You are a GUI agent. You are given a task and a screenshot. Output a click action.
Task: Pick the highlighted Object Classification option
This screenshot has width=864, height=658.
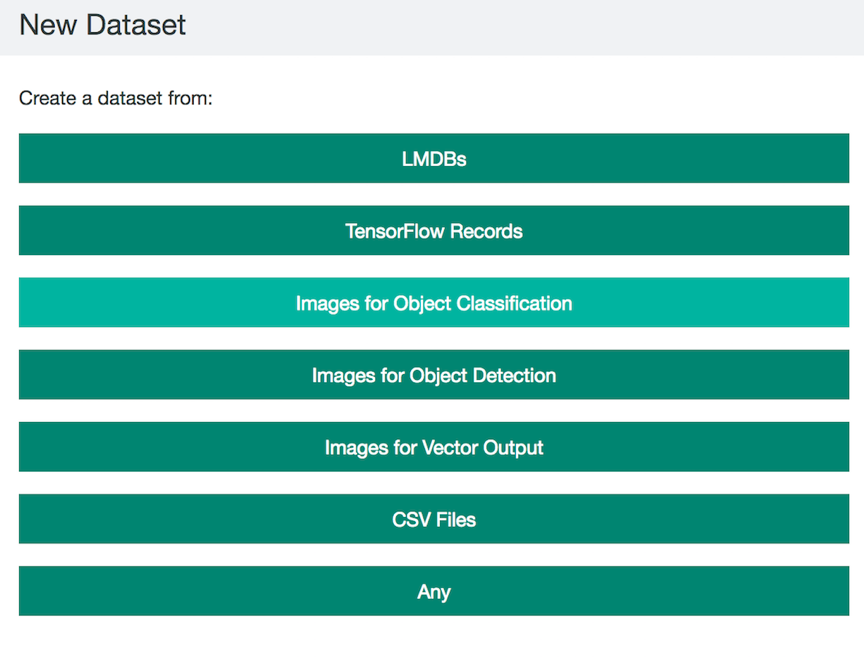point(434,303)
